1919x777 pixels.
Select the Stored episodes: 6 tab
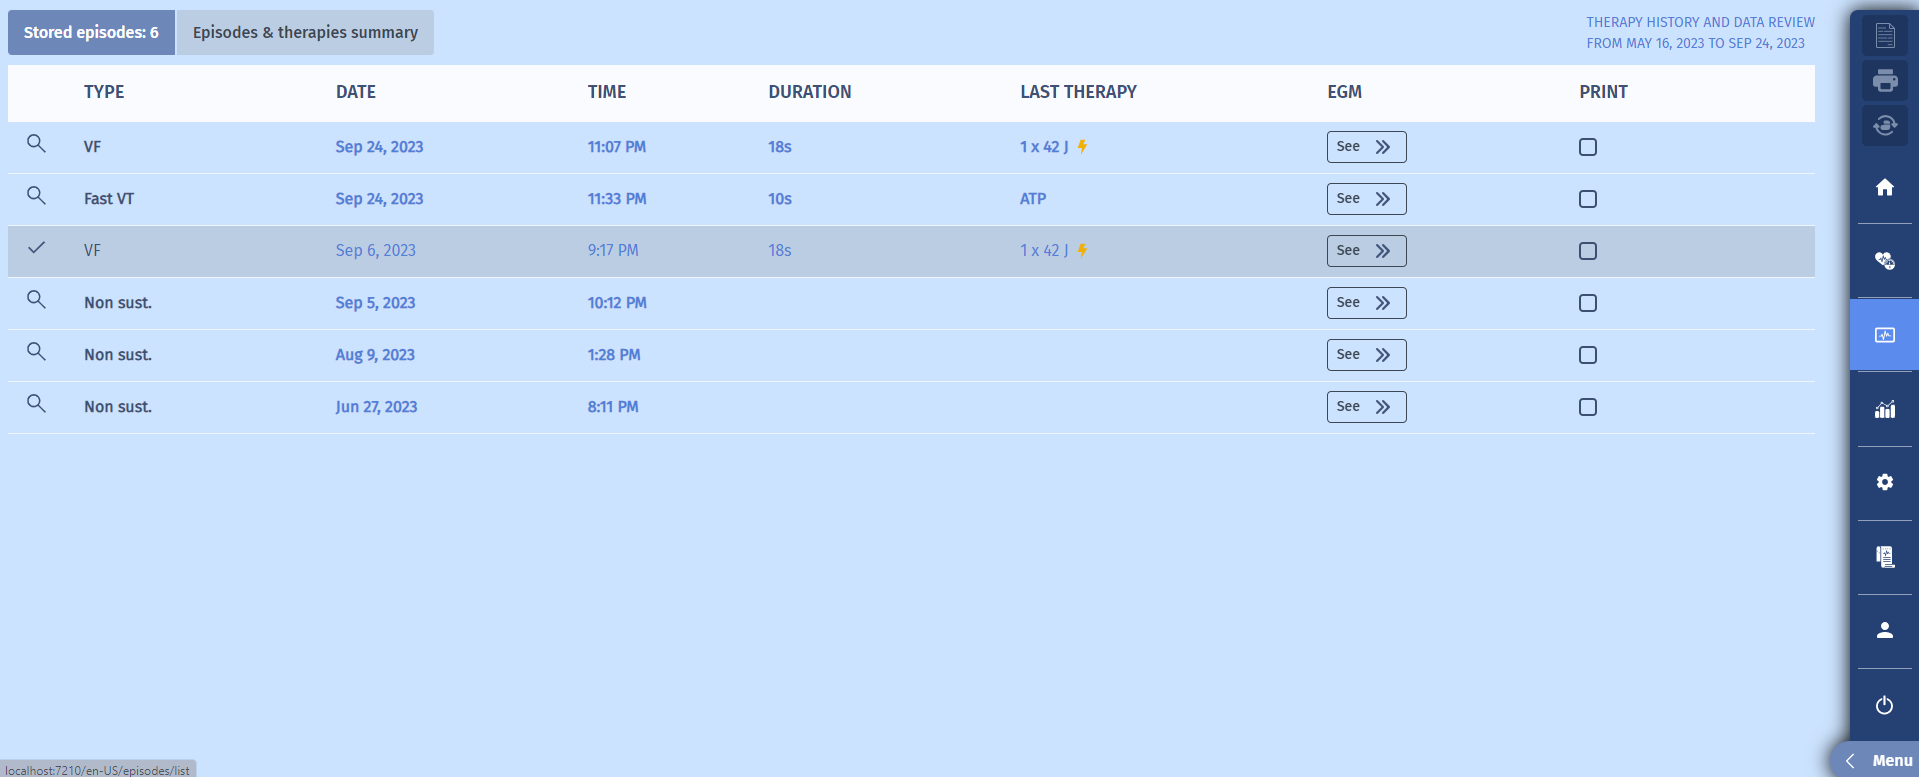[91, 33]
